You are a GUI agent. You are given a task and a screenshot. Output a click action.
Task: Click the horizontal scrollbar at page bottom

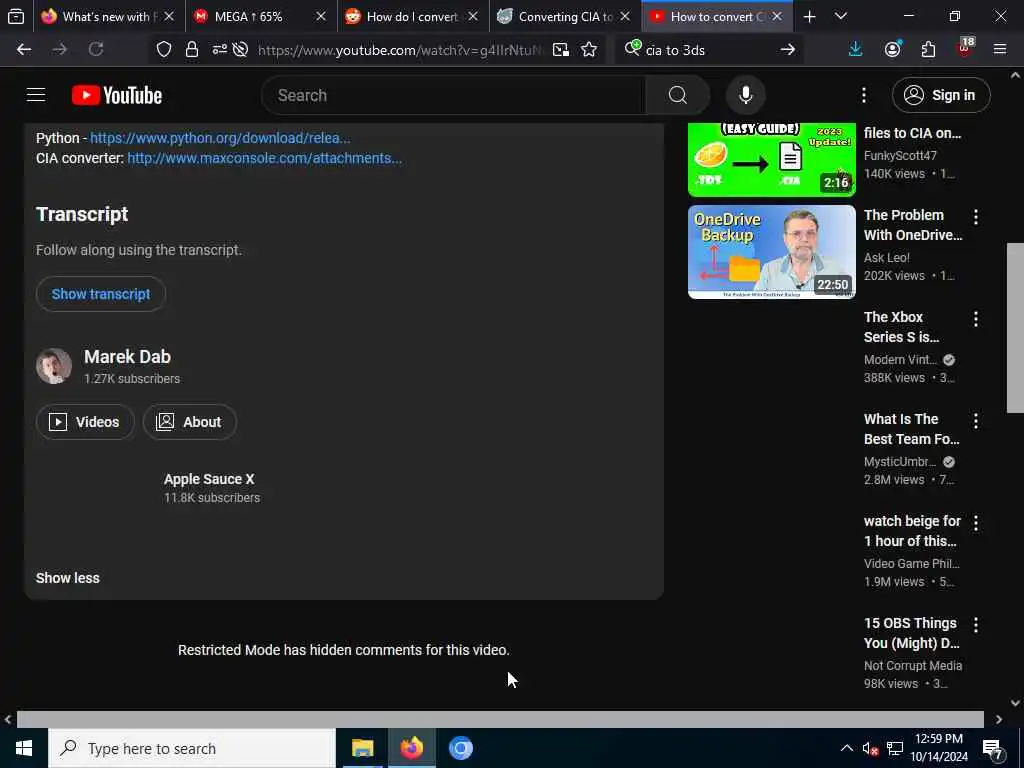point(500,719)
